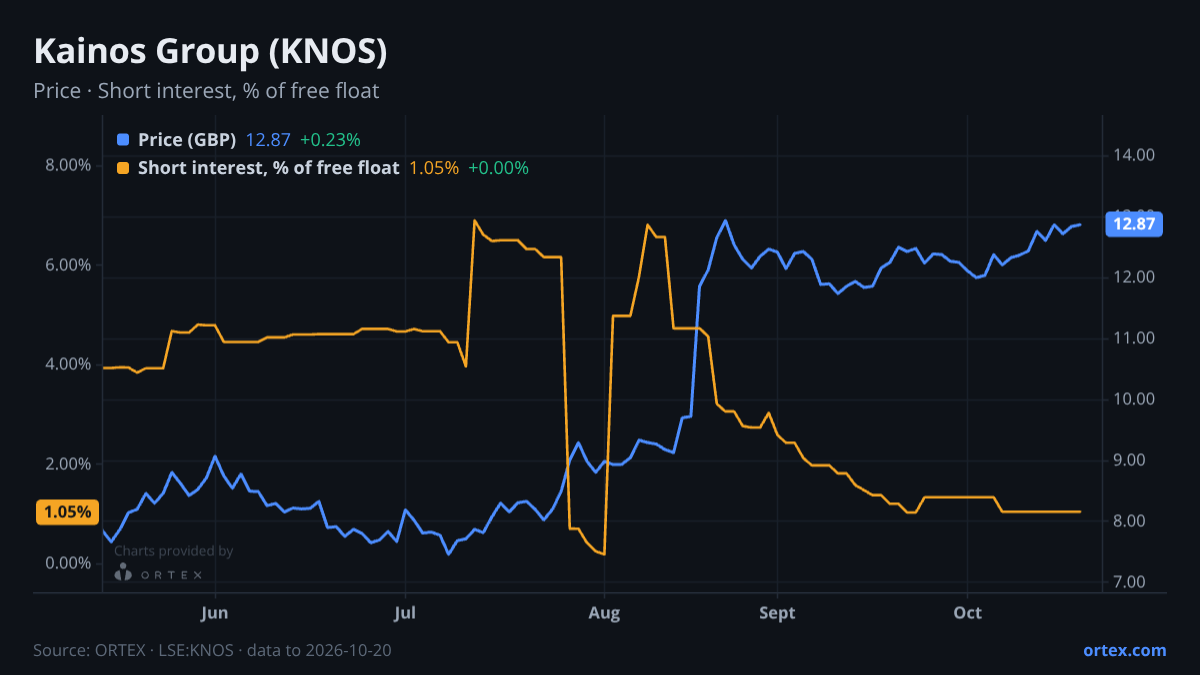Image resolution: width=1200 pixels, height=675 pixels.
Task: Click the legend price value 12.87
Action: pos(268,140)
